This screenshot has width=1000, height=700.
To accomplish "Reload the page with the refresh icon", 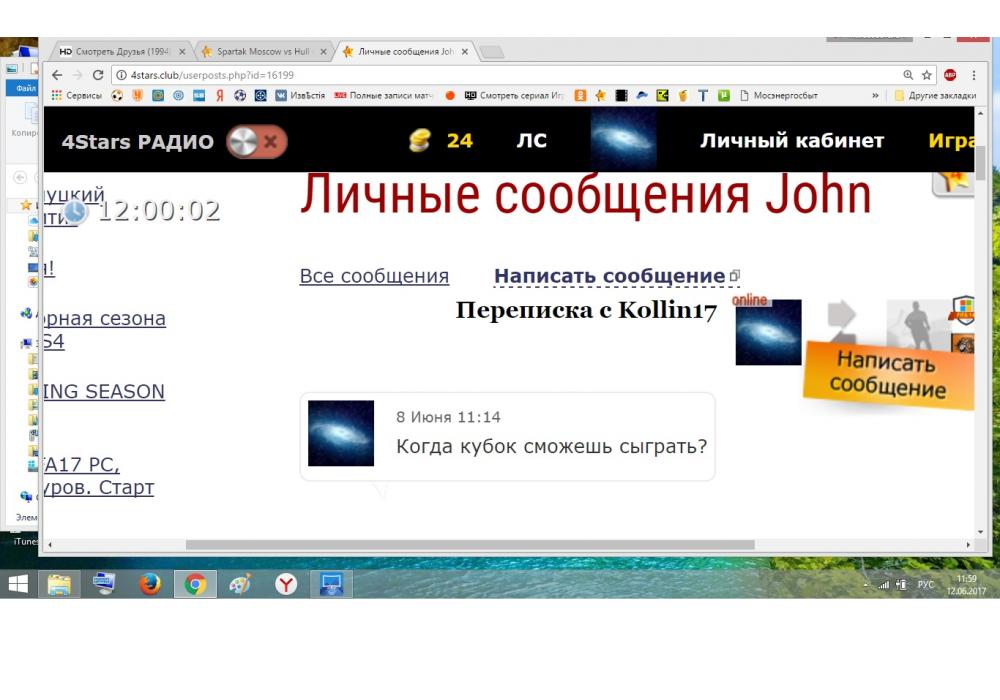I will pos(98,75).
